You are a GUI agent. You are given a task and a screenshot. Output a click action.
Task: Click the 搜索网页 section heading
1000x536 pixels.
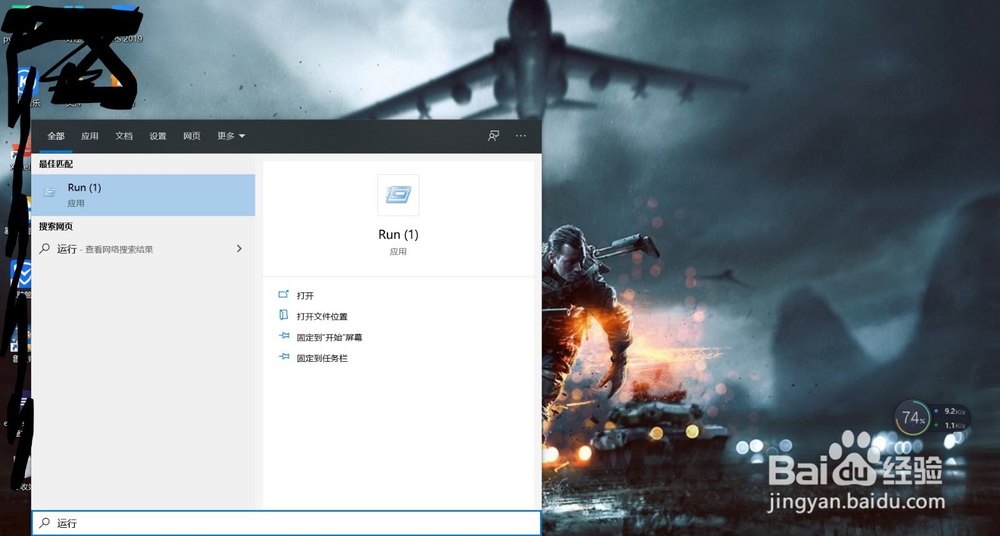click(55, 227)
